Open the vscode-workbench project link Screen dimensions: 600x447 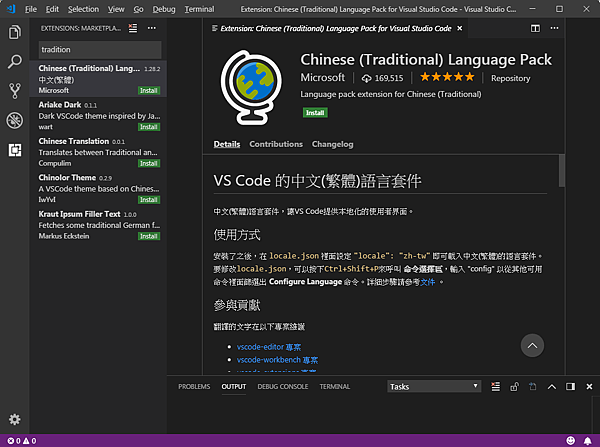[277, 360]
